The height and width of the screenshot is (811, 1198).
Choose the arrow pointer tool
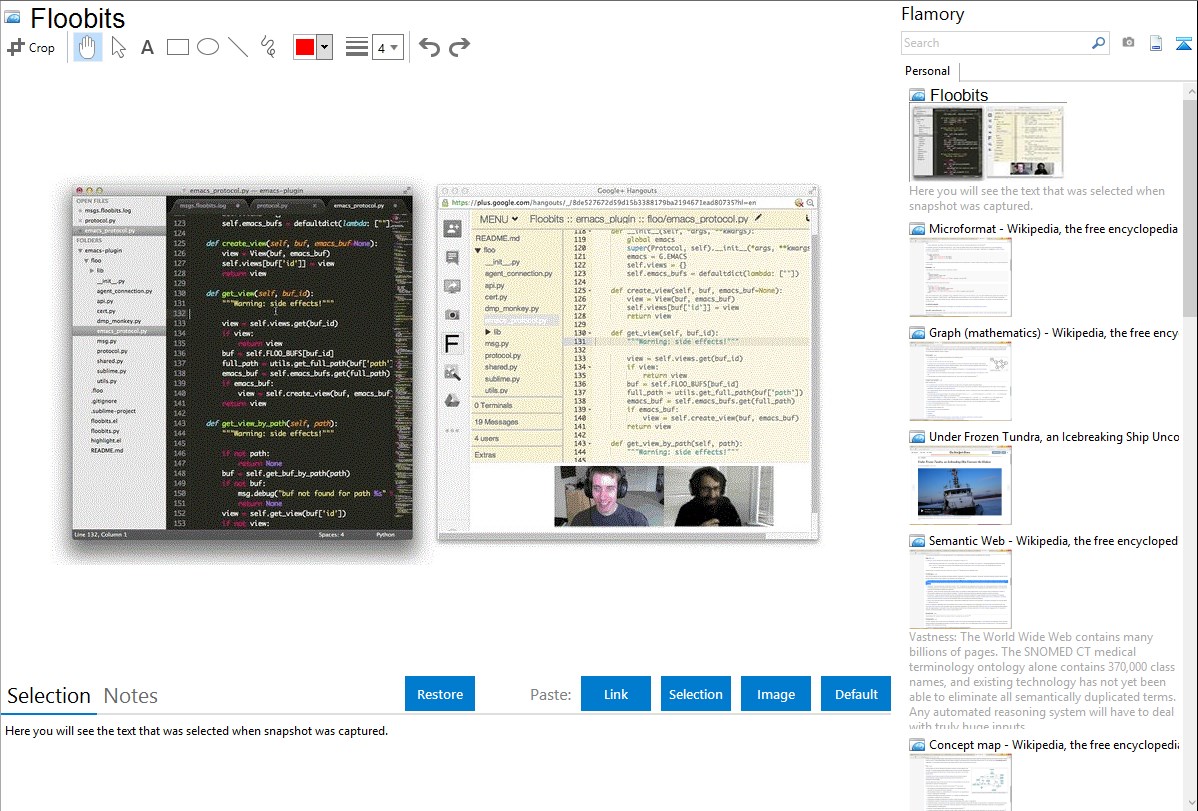pyautogui.click(x=118, y=47)
